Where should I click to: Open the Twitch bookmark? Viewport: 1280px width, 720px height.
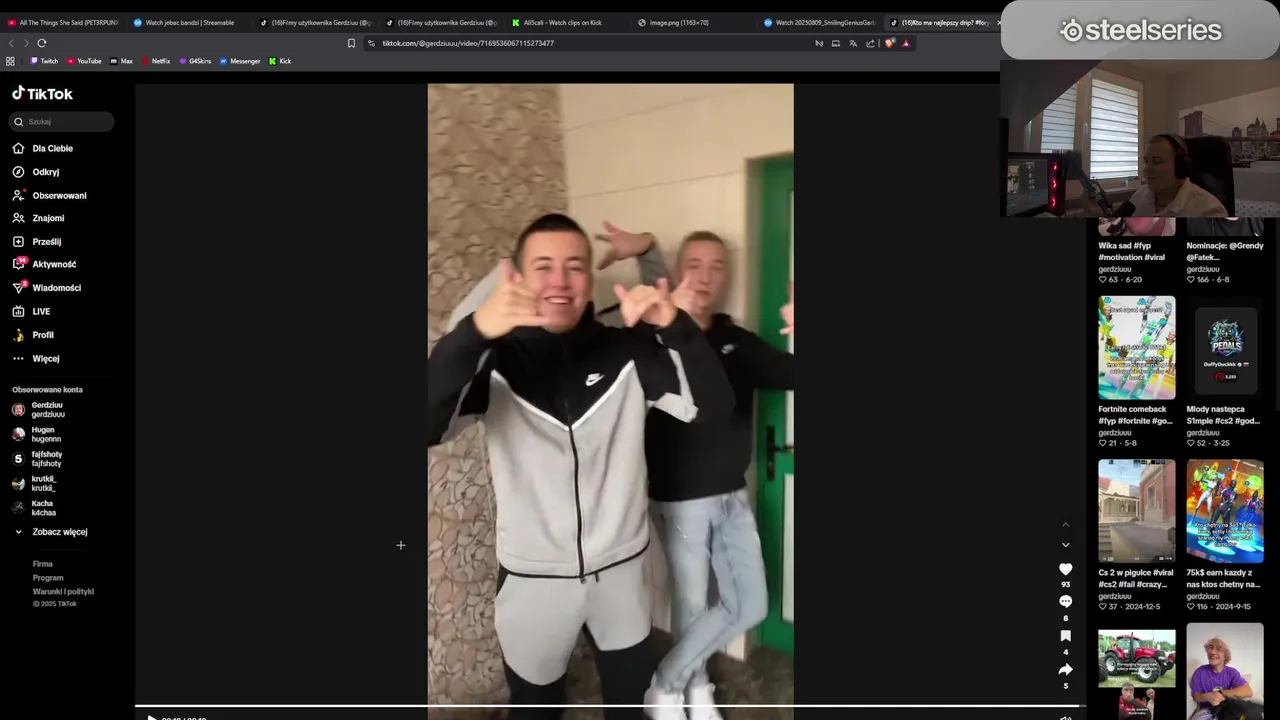(44, 61)
